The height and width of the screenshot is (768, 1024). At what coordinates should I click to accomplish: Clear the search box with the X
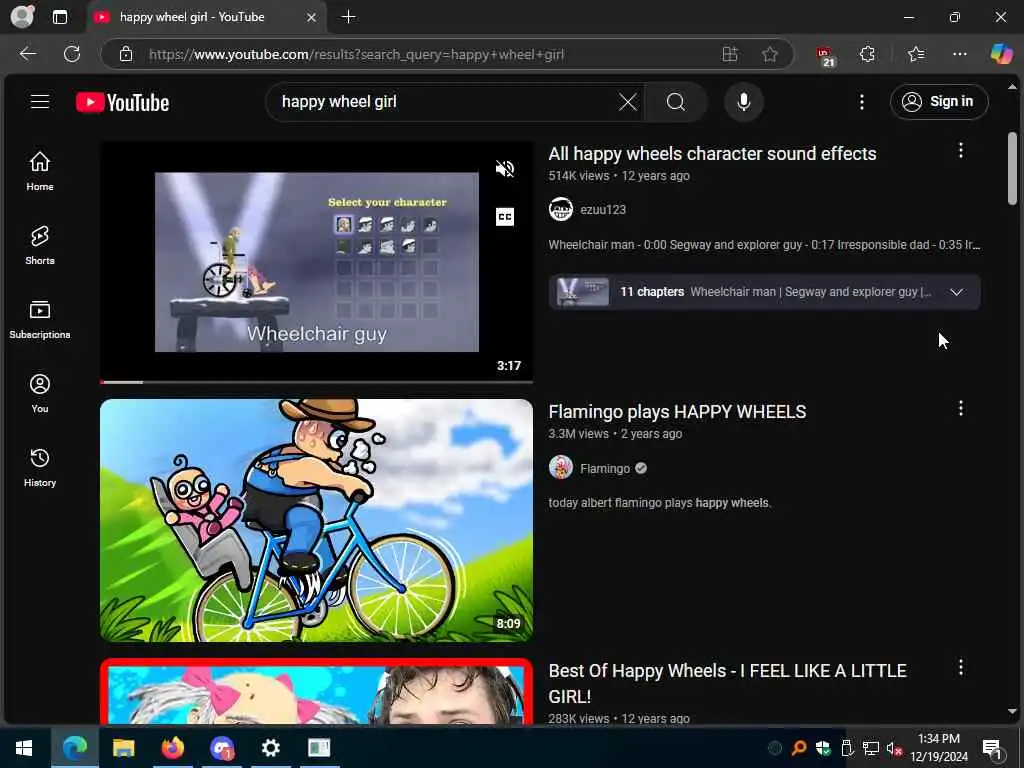pyautogui.click(x=628, y=102)
